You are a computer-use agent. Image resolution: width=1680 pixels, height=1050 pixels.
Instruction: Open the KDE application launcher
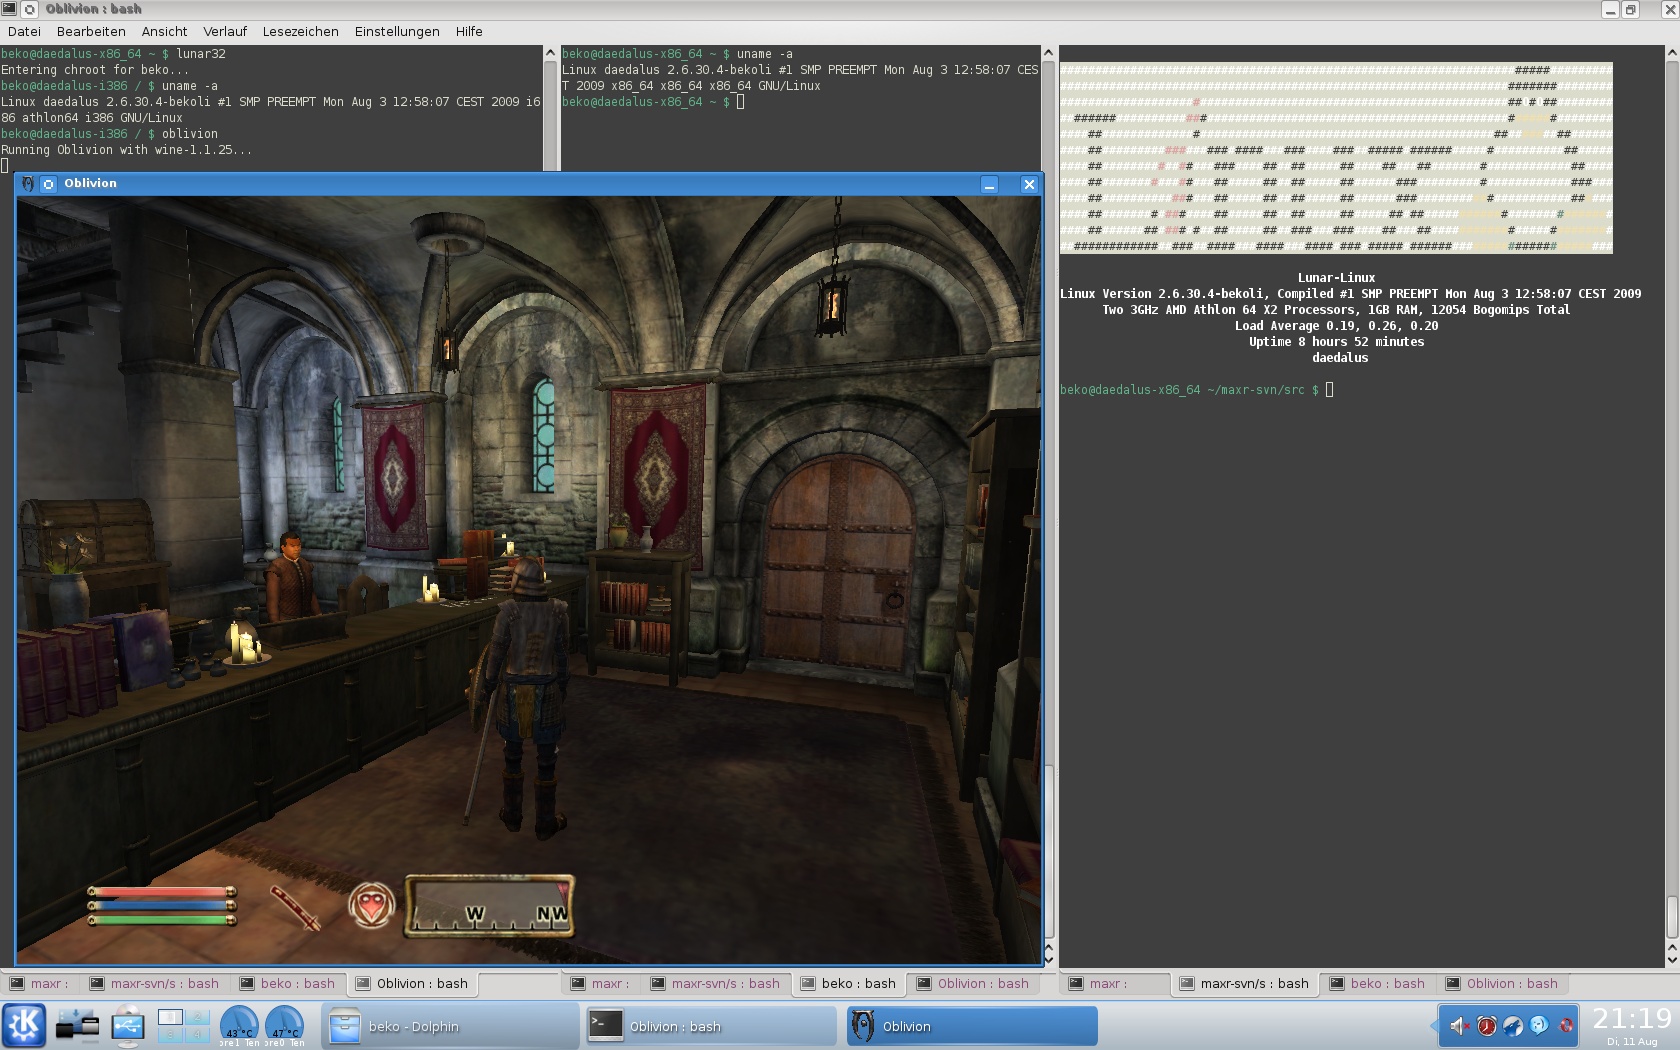coord(24,1026)
